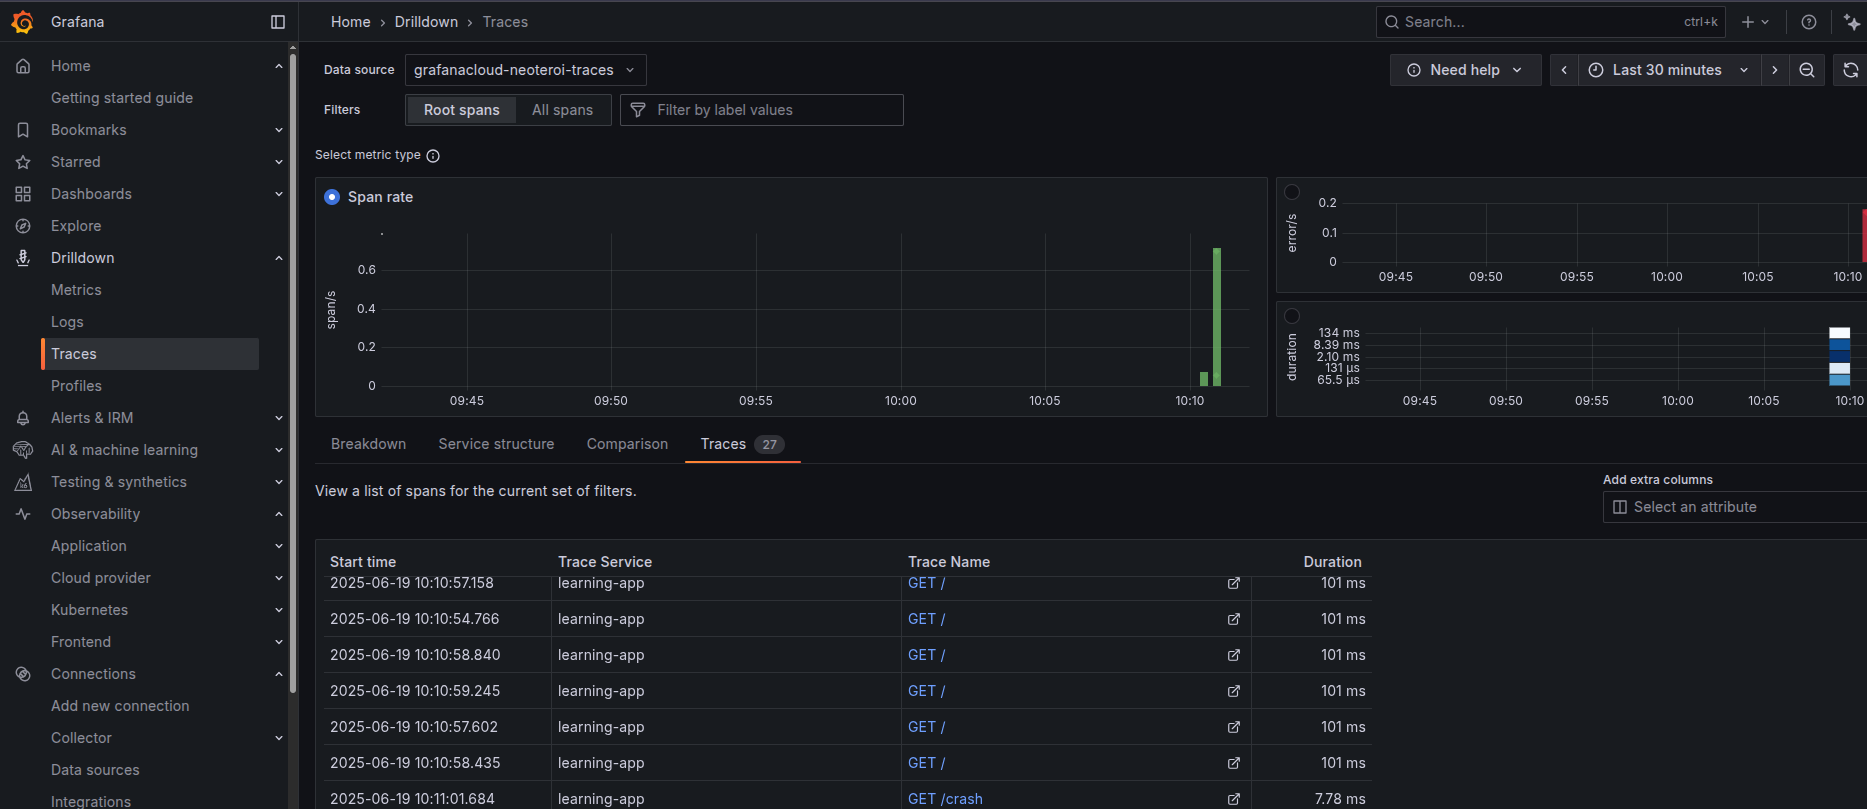1867x809 pixels.
Task: Click the Grafana logo icon
Action: click(x=22, y=22)
